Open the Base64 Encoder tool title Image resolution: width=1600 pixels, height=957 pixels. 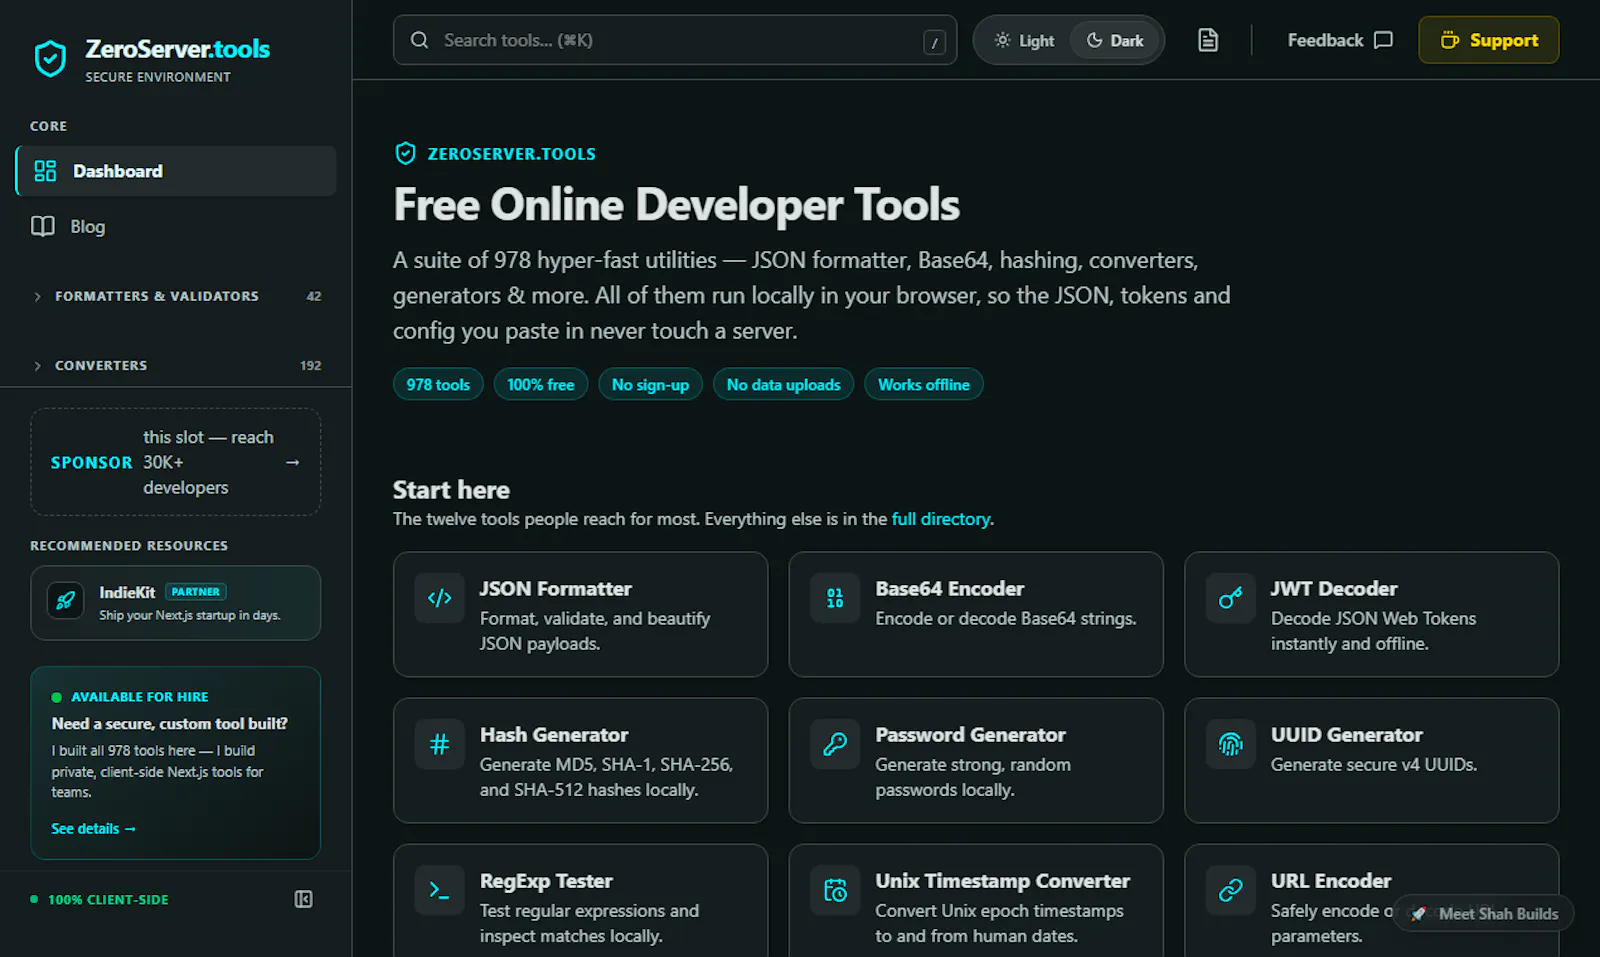click(x=950, y=589)
